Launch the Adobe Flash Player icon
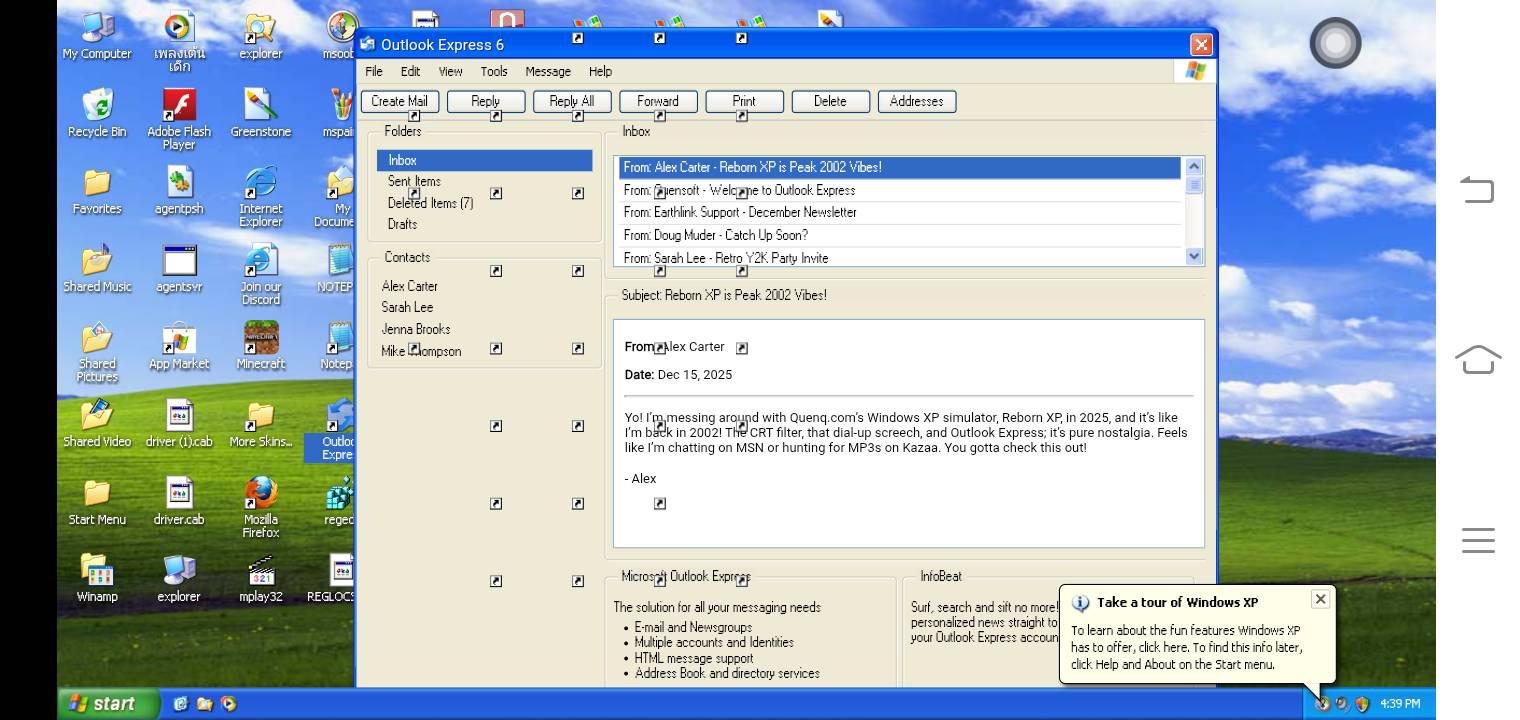This screenshot has width=1520, height=720. 179,119
